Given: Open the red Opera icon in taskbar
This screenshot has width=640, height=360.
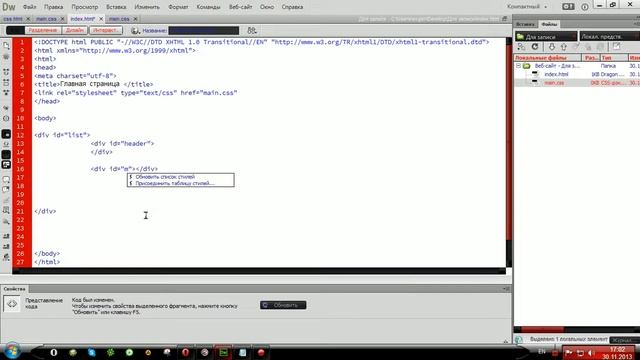Looking at the screenshot, I should 185,352.
